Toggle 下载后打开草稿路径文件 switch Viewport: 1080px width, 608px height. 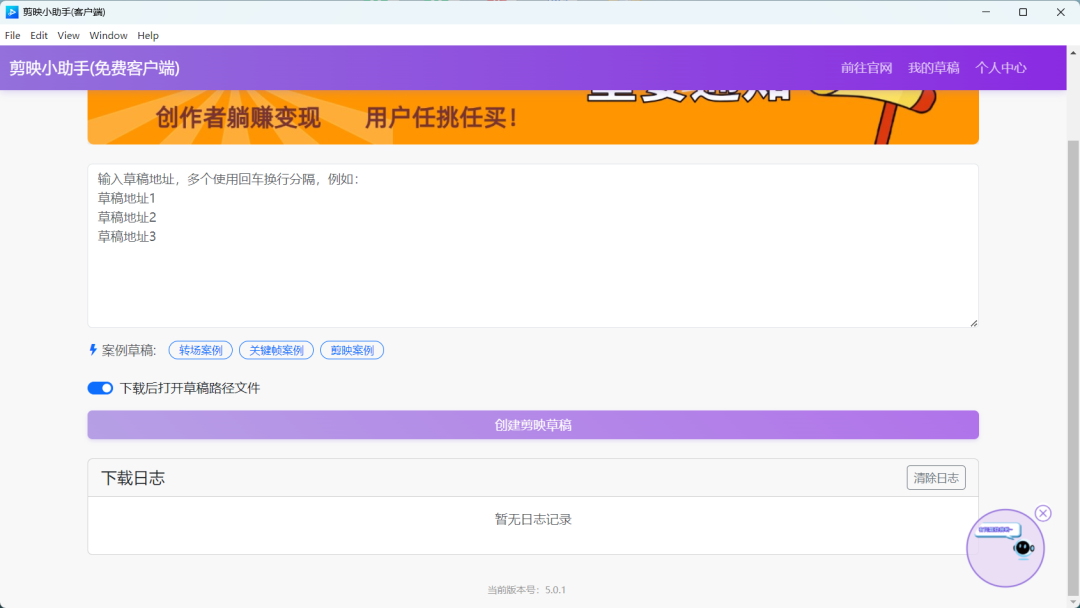coord(100,388)
